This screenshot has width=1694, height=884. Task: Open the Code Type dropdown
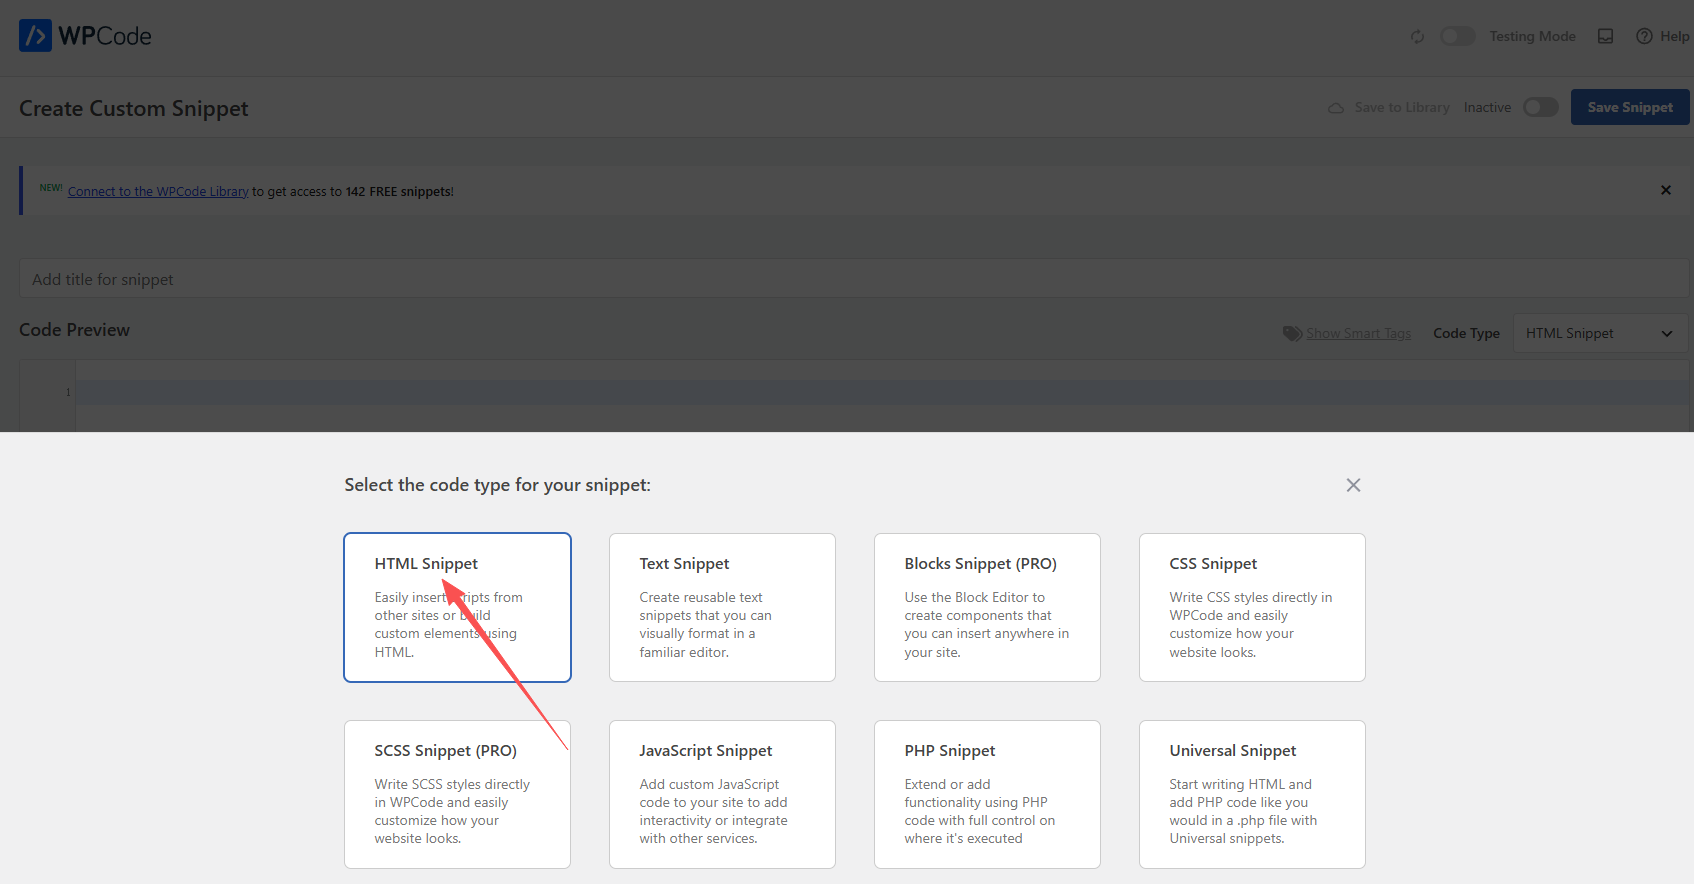pos(1600,333)
